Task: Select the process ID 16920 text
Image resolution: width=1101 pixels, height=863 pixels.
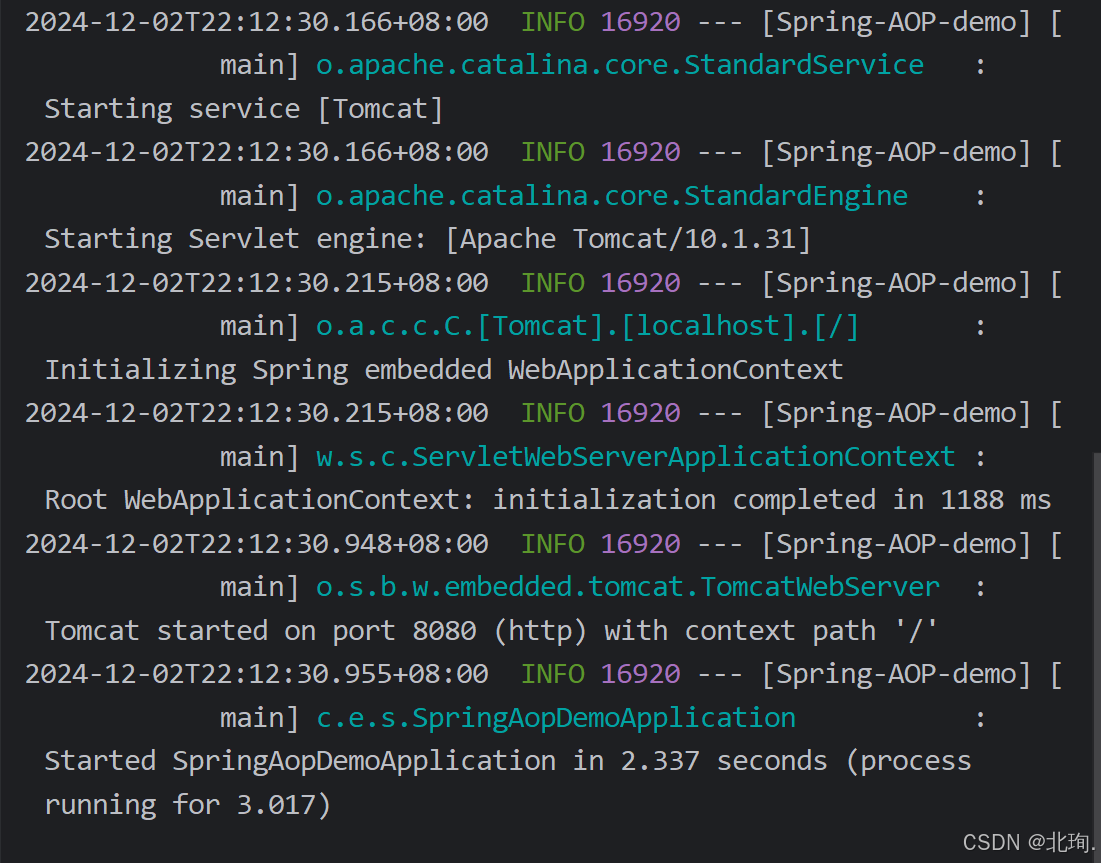Action: tap(640, 21)
